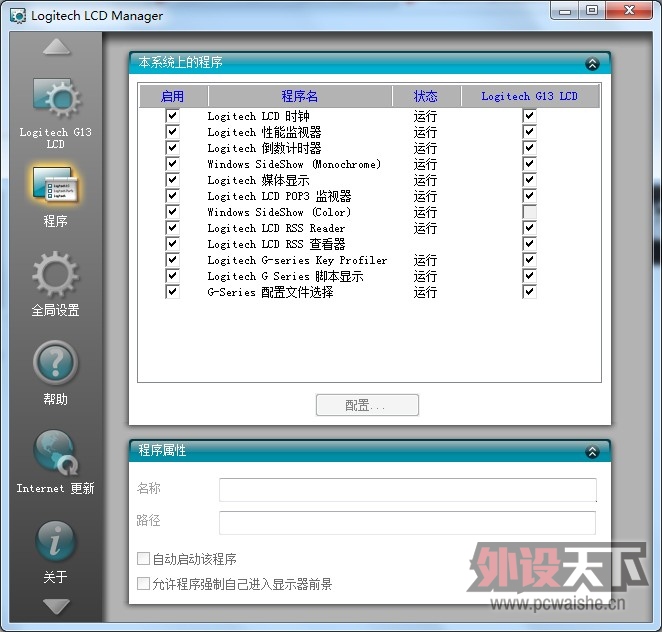
Task: Toggle G13 LCD checkbox for Logitech LCD 时钟
Action: [529, 116]
